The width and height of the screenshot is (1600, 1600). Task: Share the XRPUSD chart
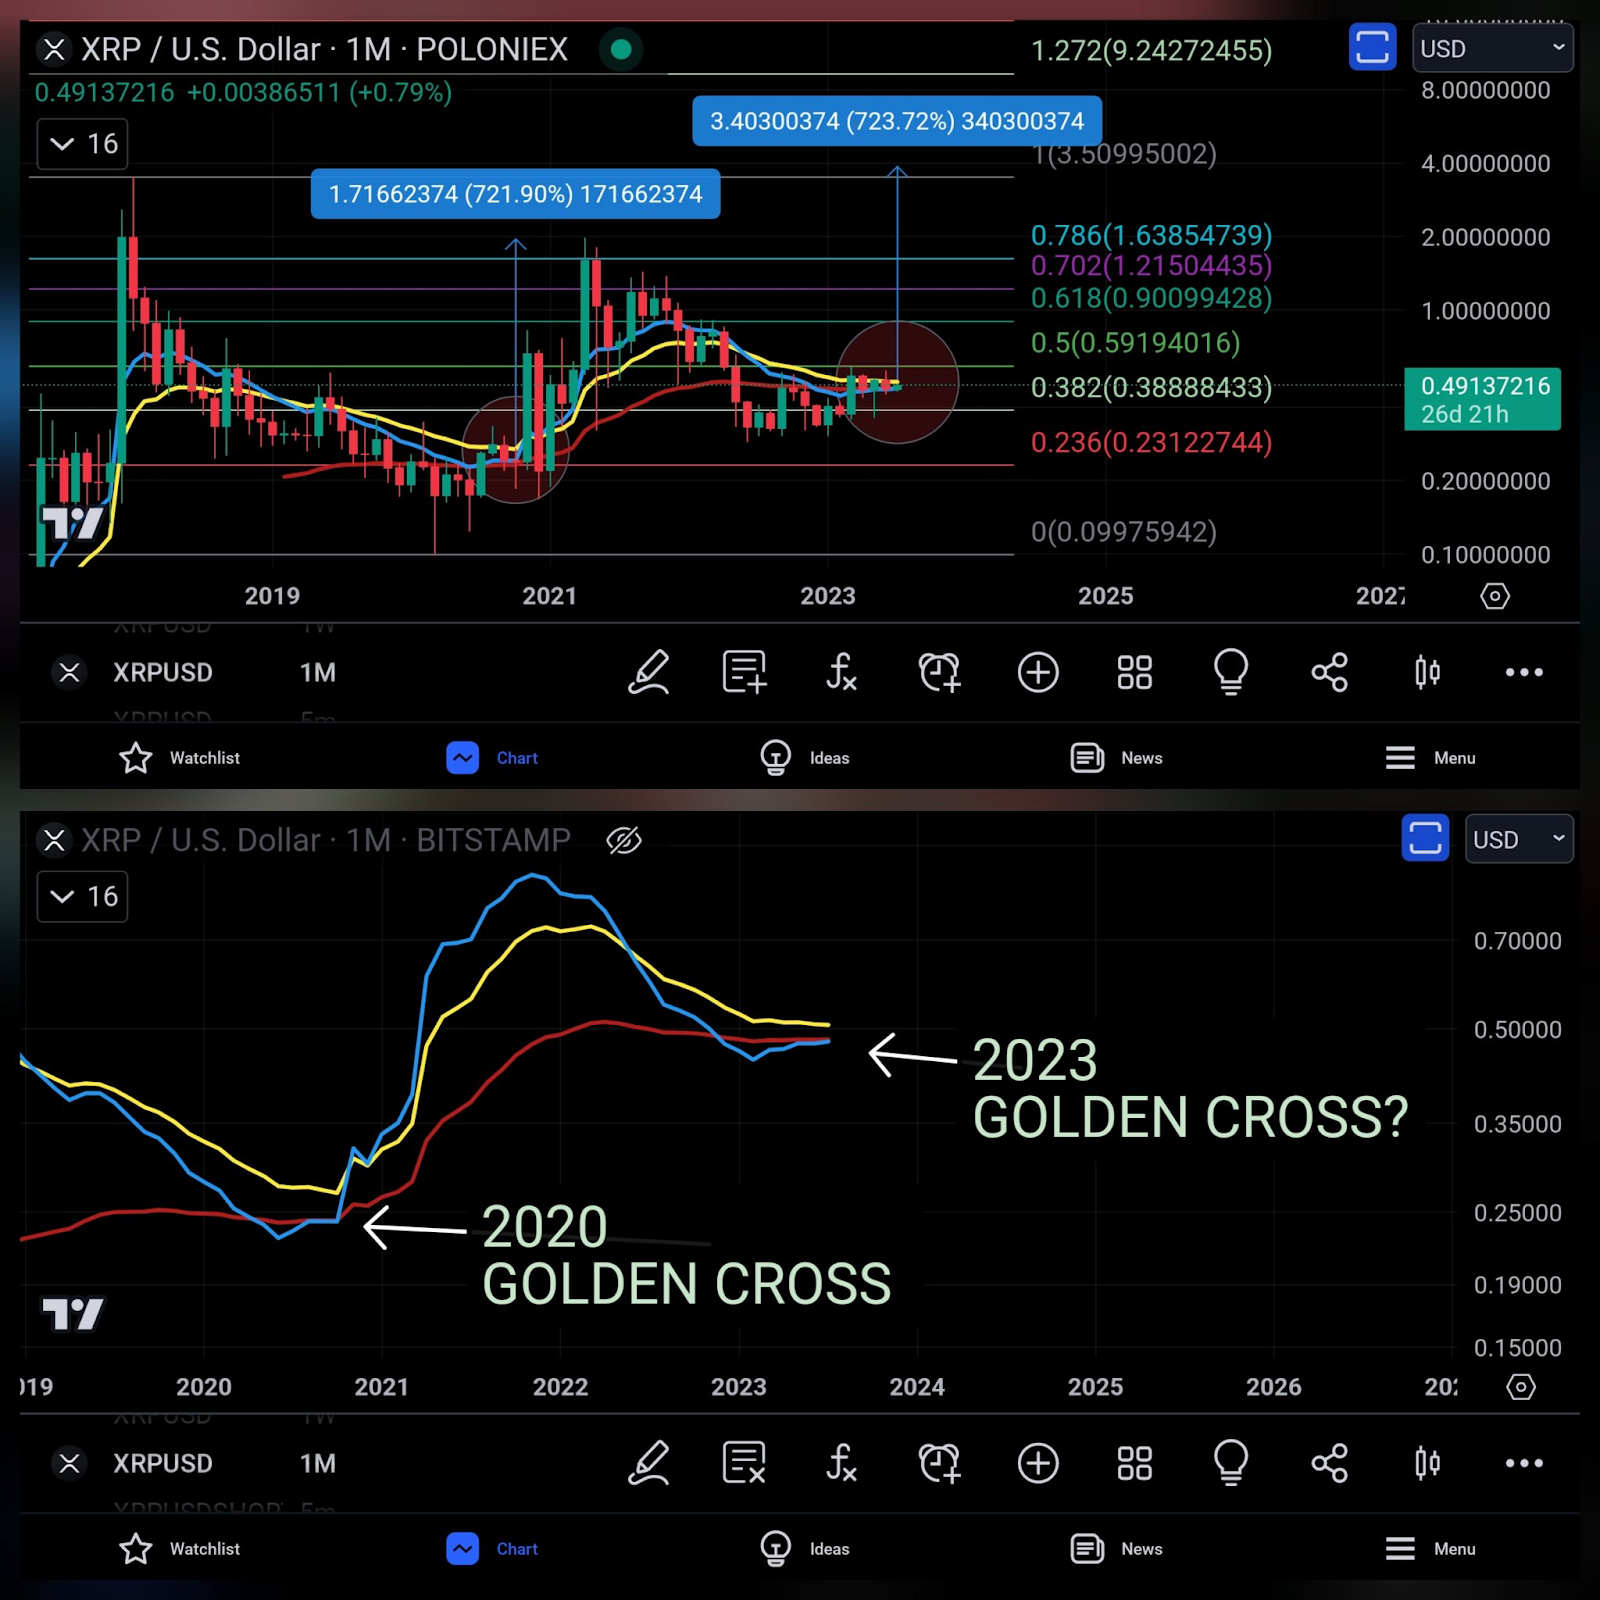[x=1329, y=672]
